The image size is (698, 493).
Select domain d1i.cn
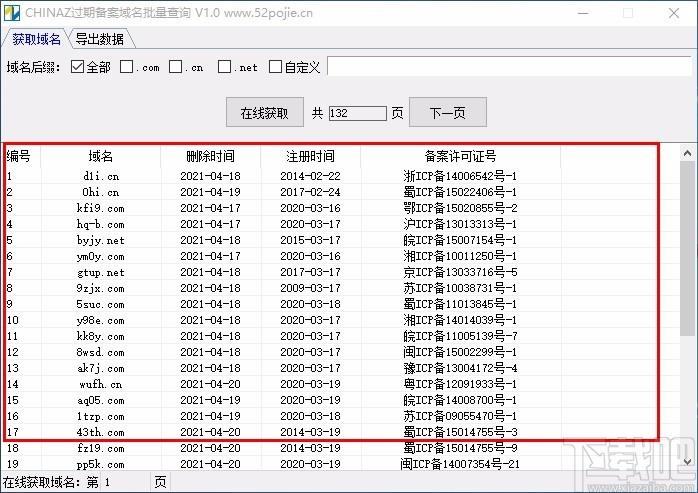tap(101, 176)
